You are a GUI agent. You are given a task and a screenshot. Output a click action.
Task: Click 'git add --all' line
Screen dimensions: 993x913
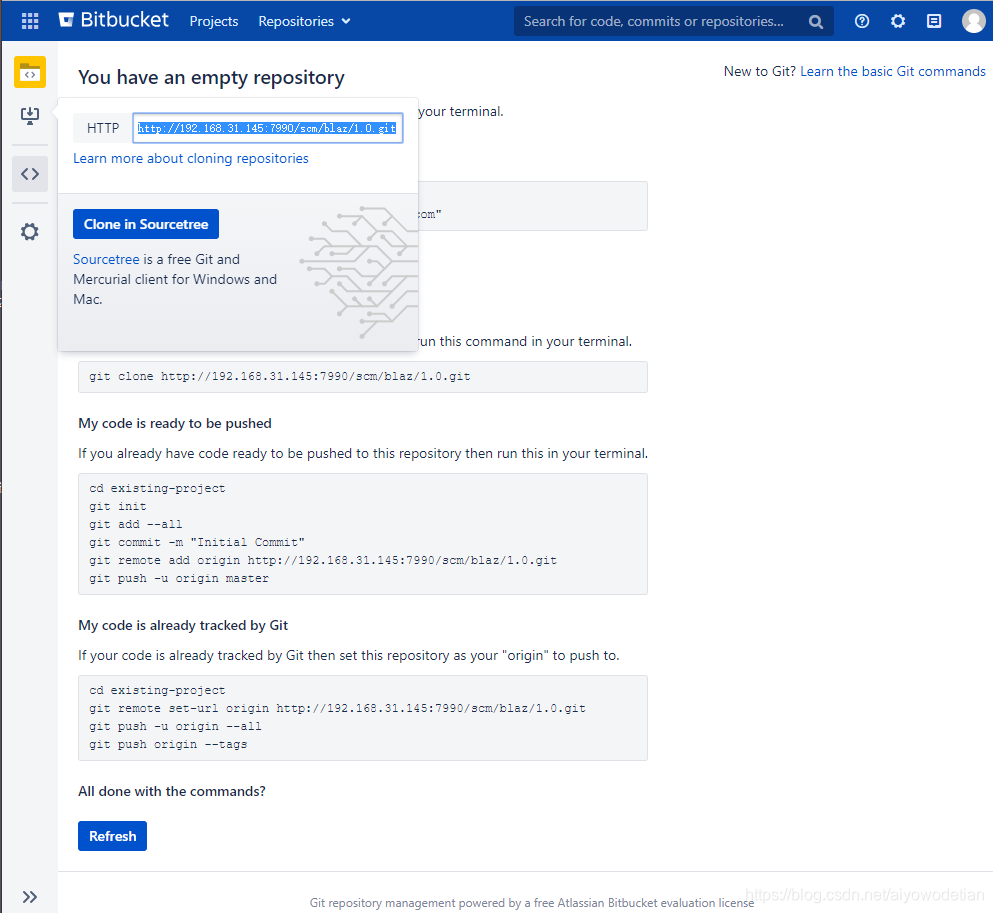(x=136, y=524)
